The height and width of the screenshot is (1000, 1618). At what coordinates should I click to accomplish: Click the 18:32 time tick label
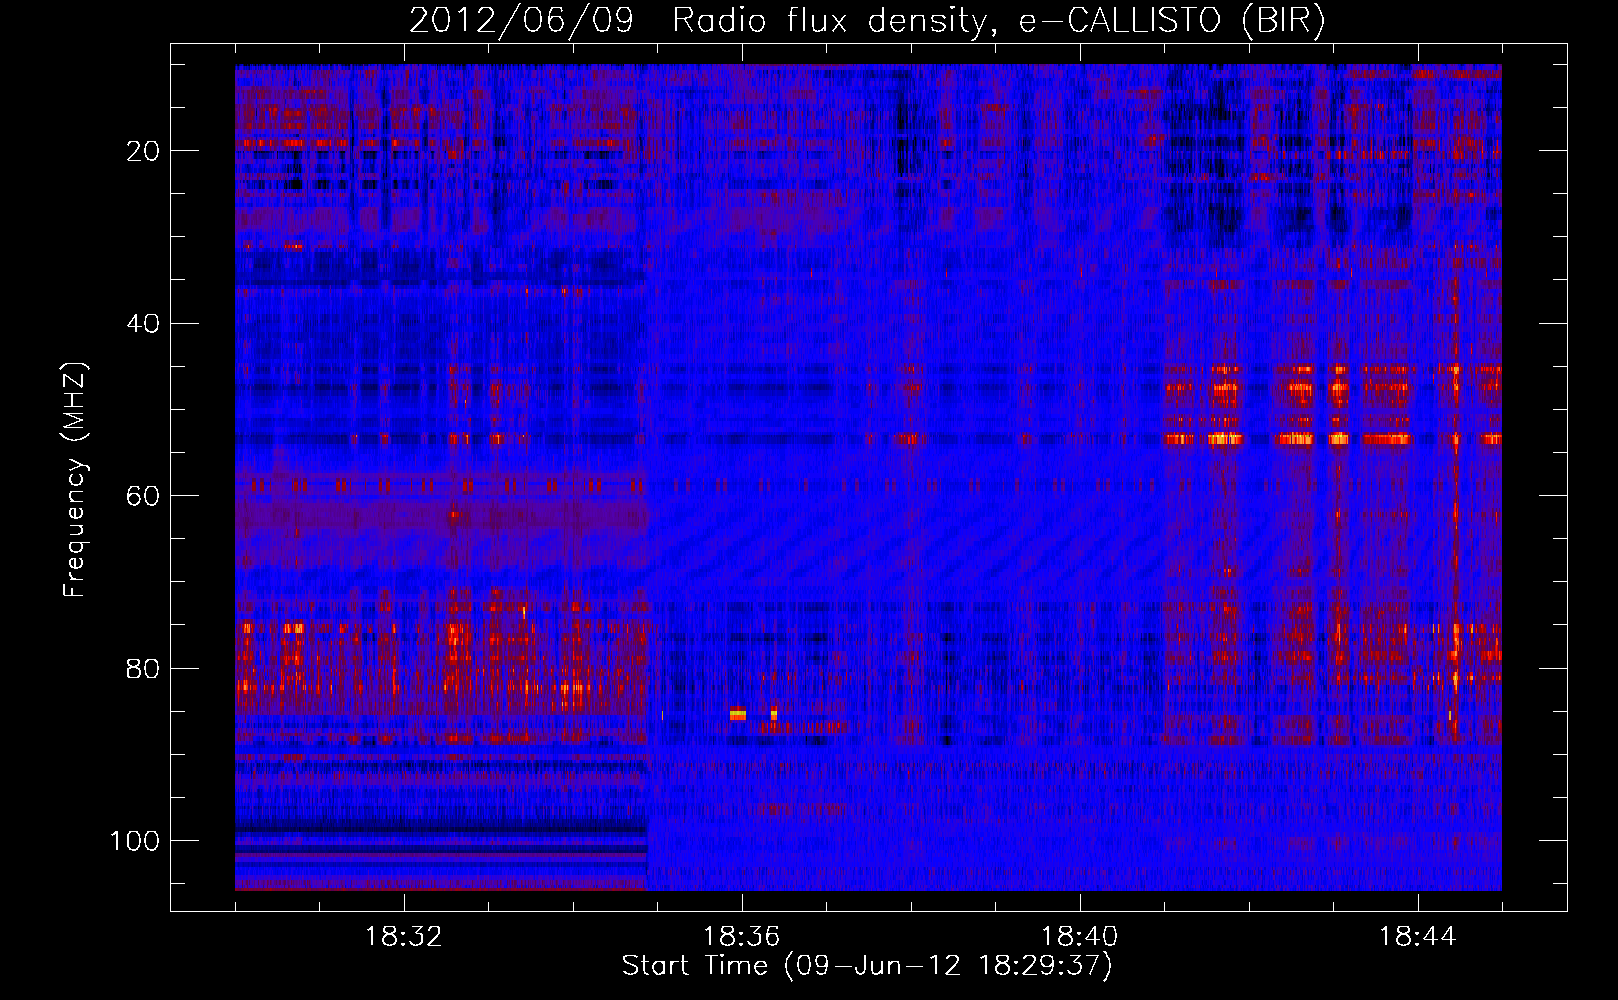(404, 937)
